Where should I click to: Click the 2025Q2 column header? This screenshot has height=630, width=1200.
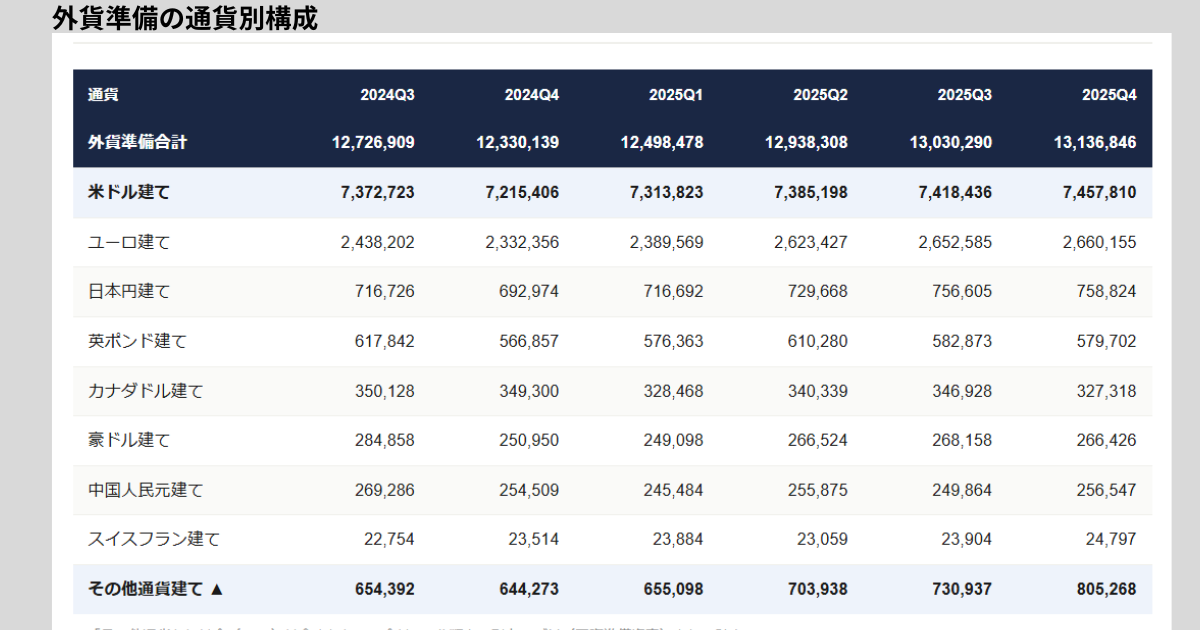click(820, 95)
